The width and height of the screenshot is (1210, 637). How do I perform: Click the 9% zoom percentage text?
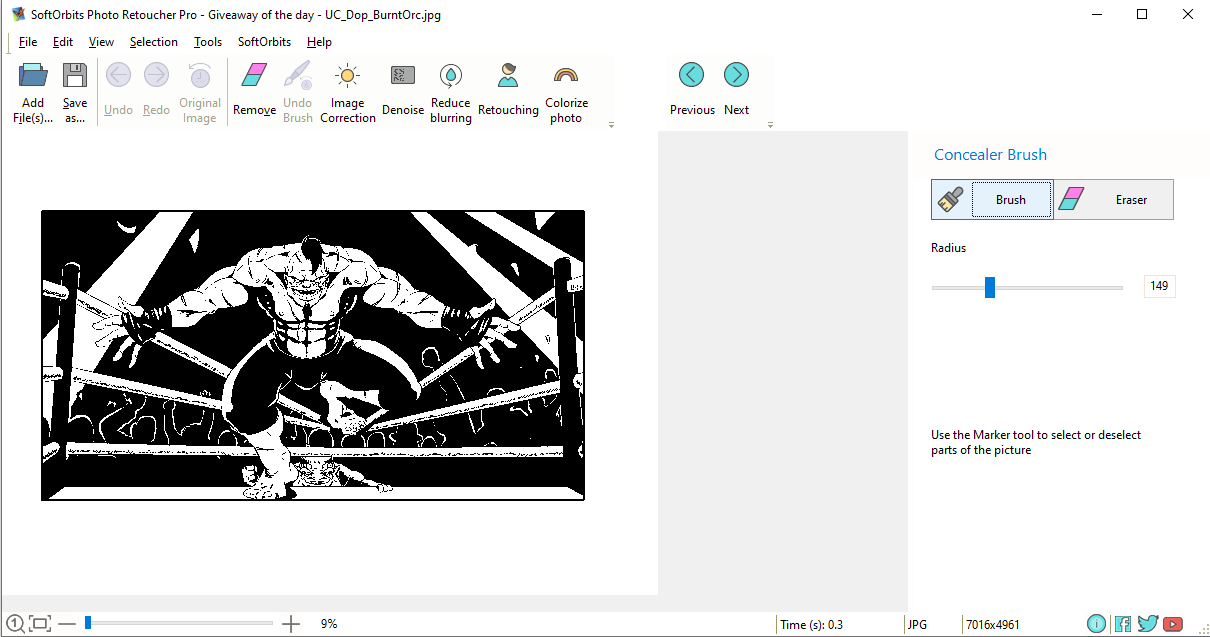[x=329, y=624]
